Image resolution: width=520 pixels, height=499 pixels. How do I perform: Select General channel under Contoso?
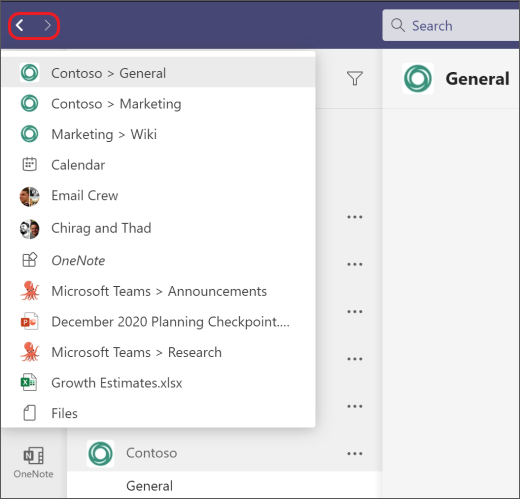[x=224, y=485]
